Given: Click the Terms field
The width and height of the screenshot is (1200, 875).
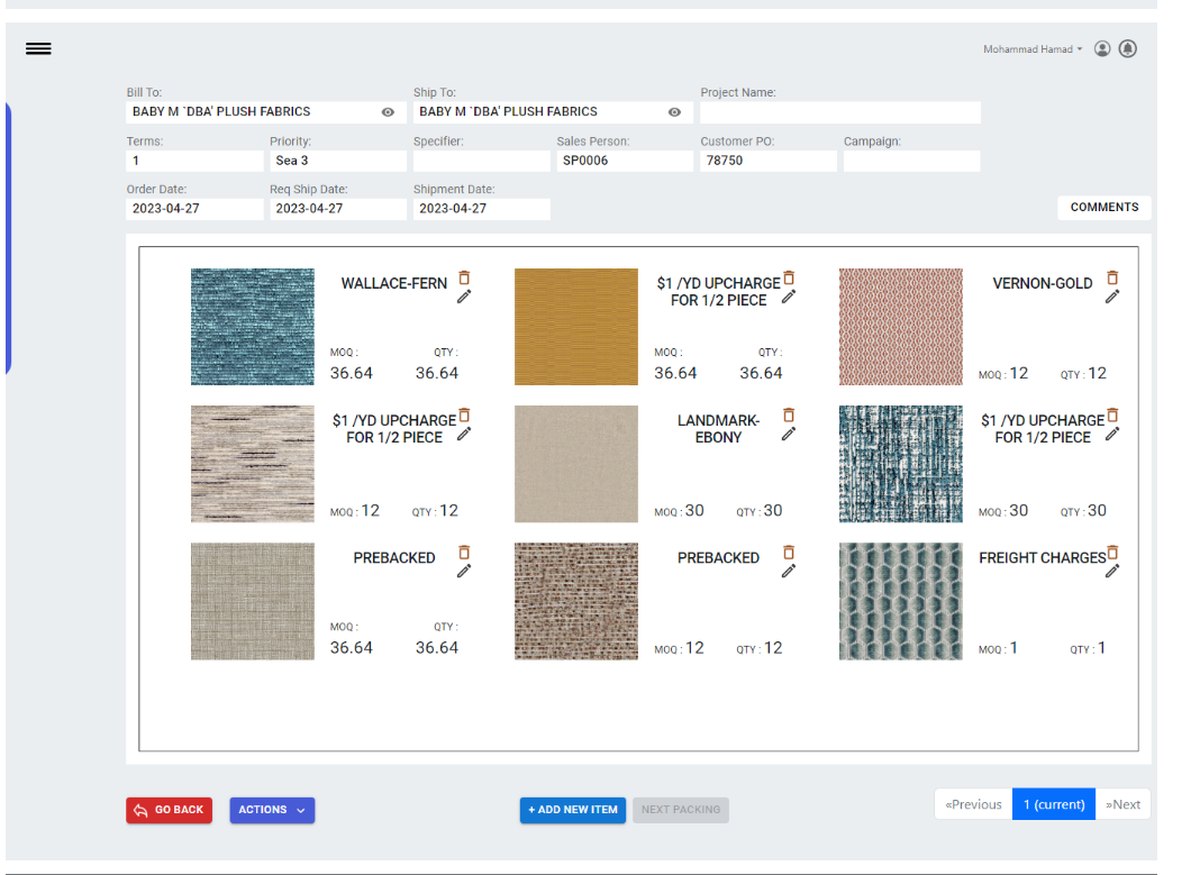Looking at the screenshot, I should pyautogui.click(x=195, y=160).
